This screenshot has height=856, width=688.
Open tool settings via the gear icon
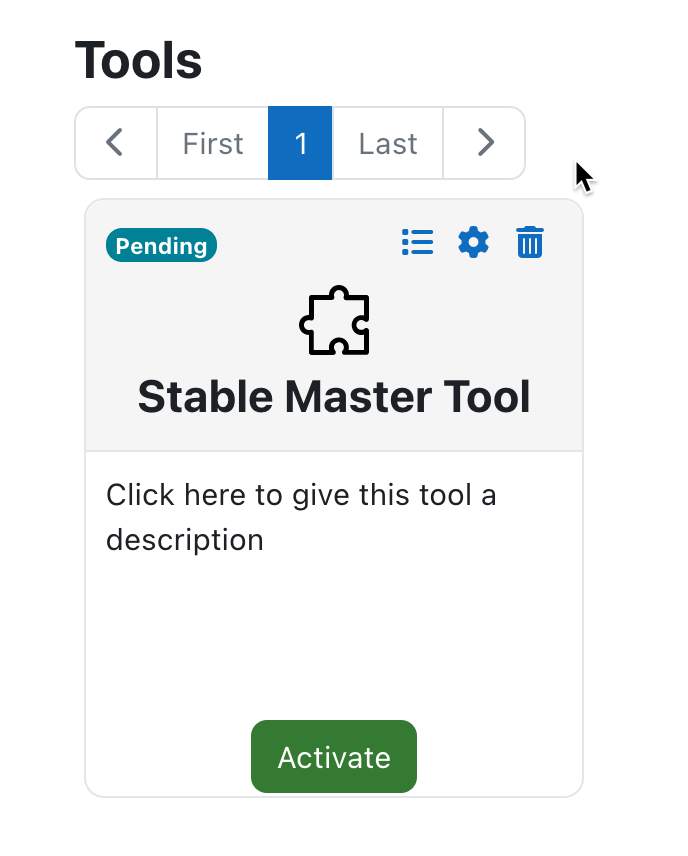[473, 242]
